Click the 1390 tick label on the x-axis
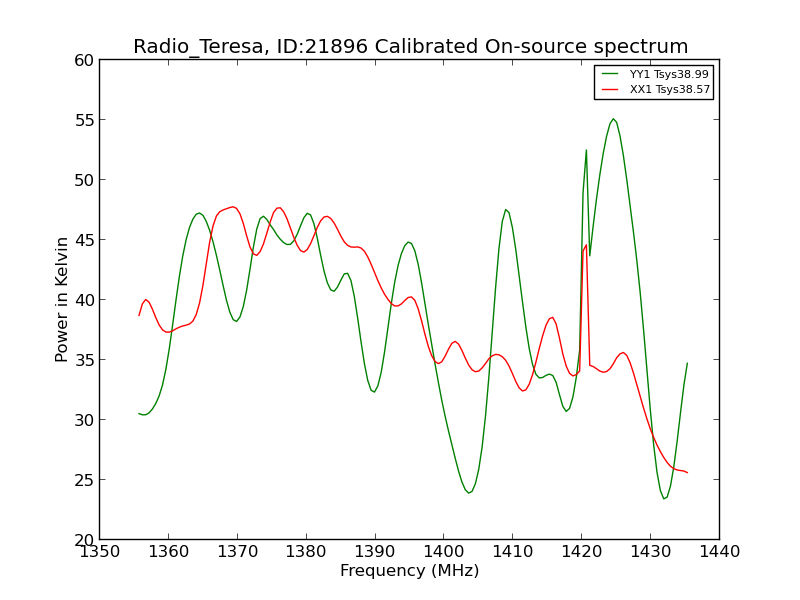Viewport: 800px width, 600px height. point(375,552)
